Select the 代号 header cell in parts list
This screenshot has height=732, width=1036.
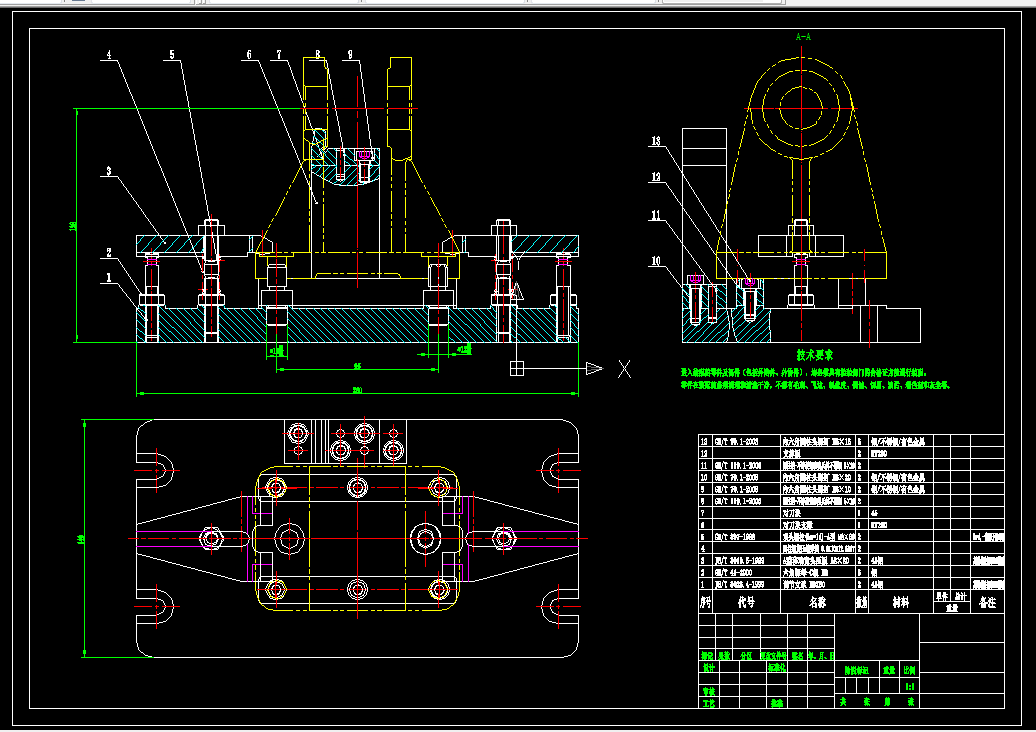pyautogui.click(x=747, y=602)
